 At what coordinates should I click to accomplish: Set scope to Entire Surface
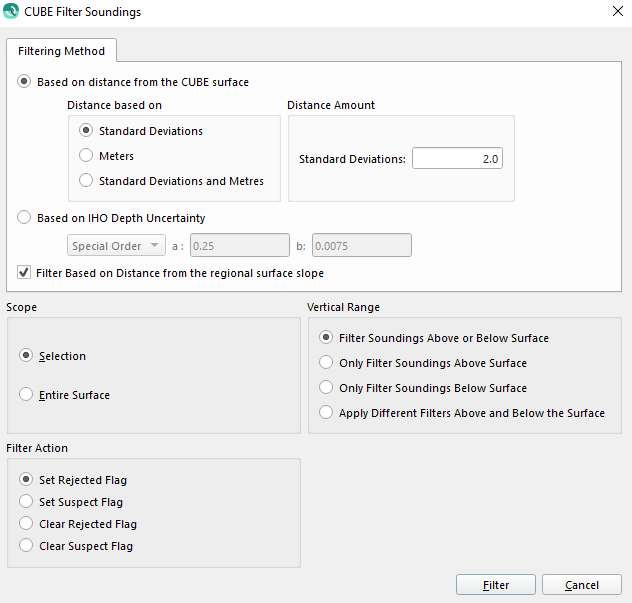pos(27,395)
